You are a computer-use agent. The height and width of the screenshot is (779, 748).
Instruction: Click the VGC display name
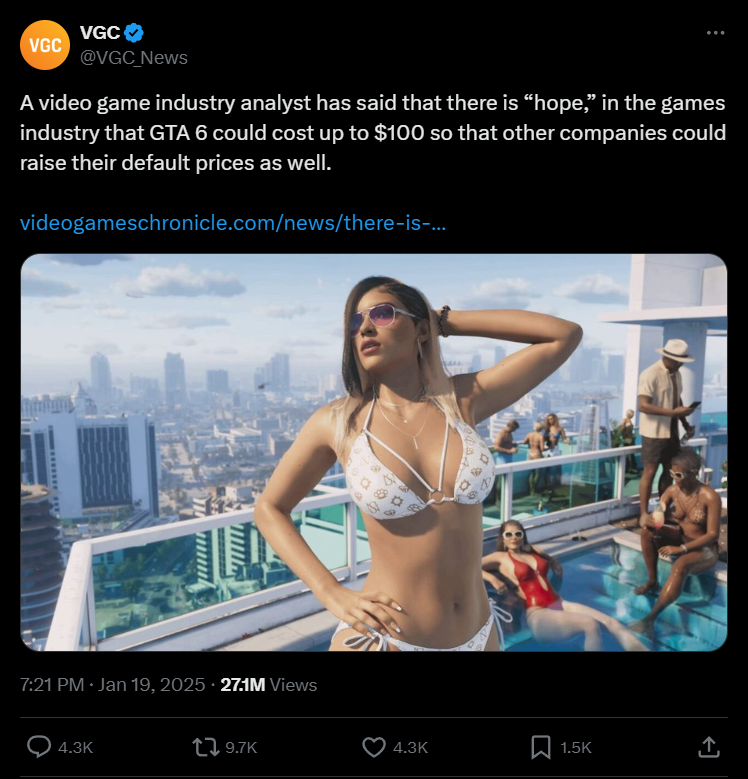point(100,33)
